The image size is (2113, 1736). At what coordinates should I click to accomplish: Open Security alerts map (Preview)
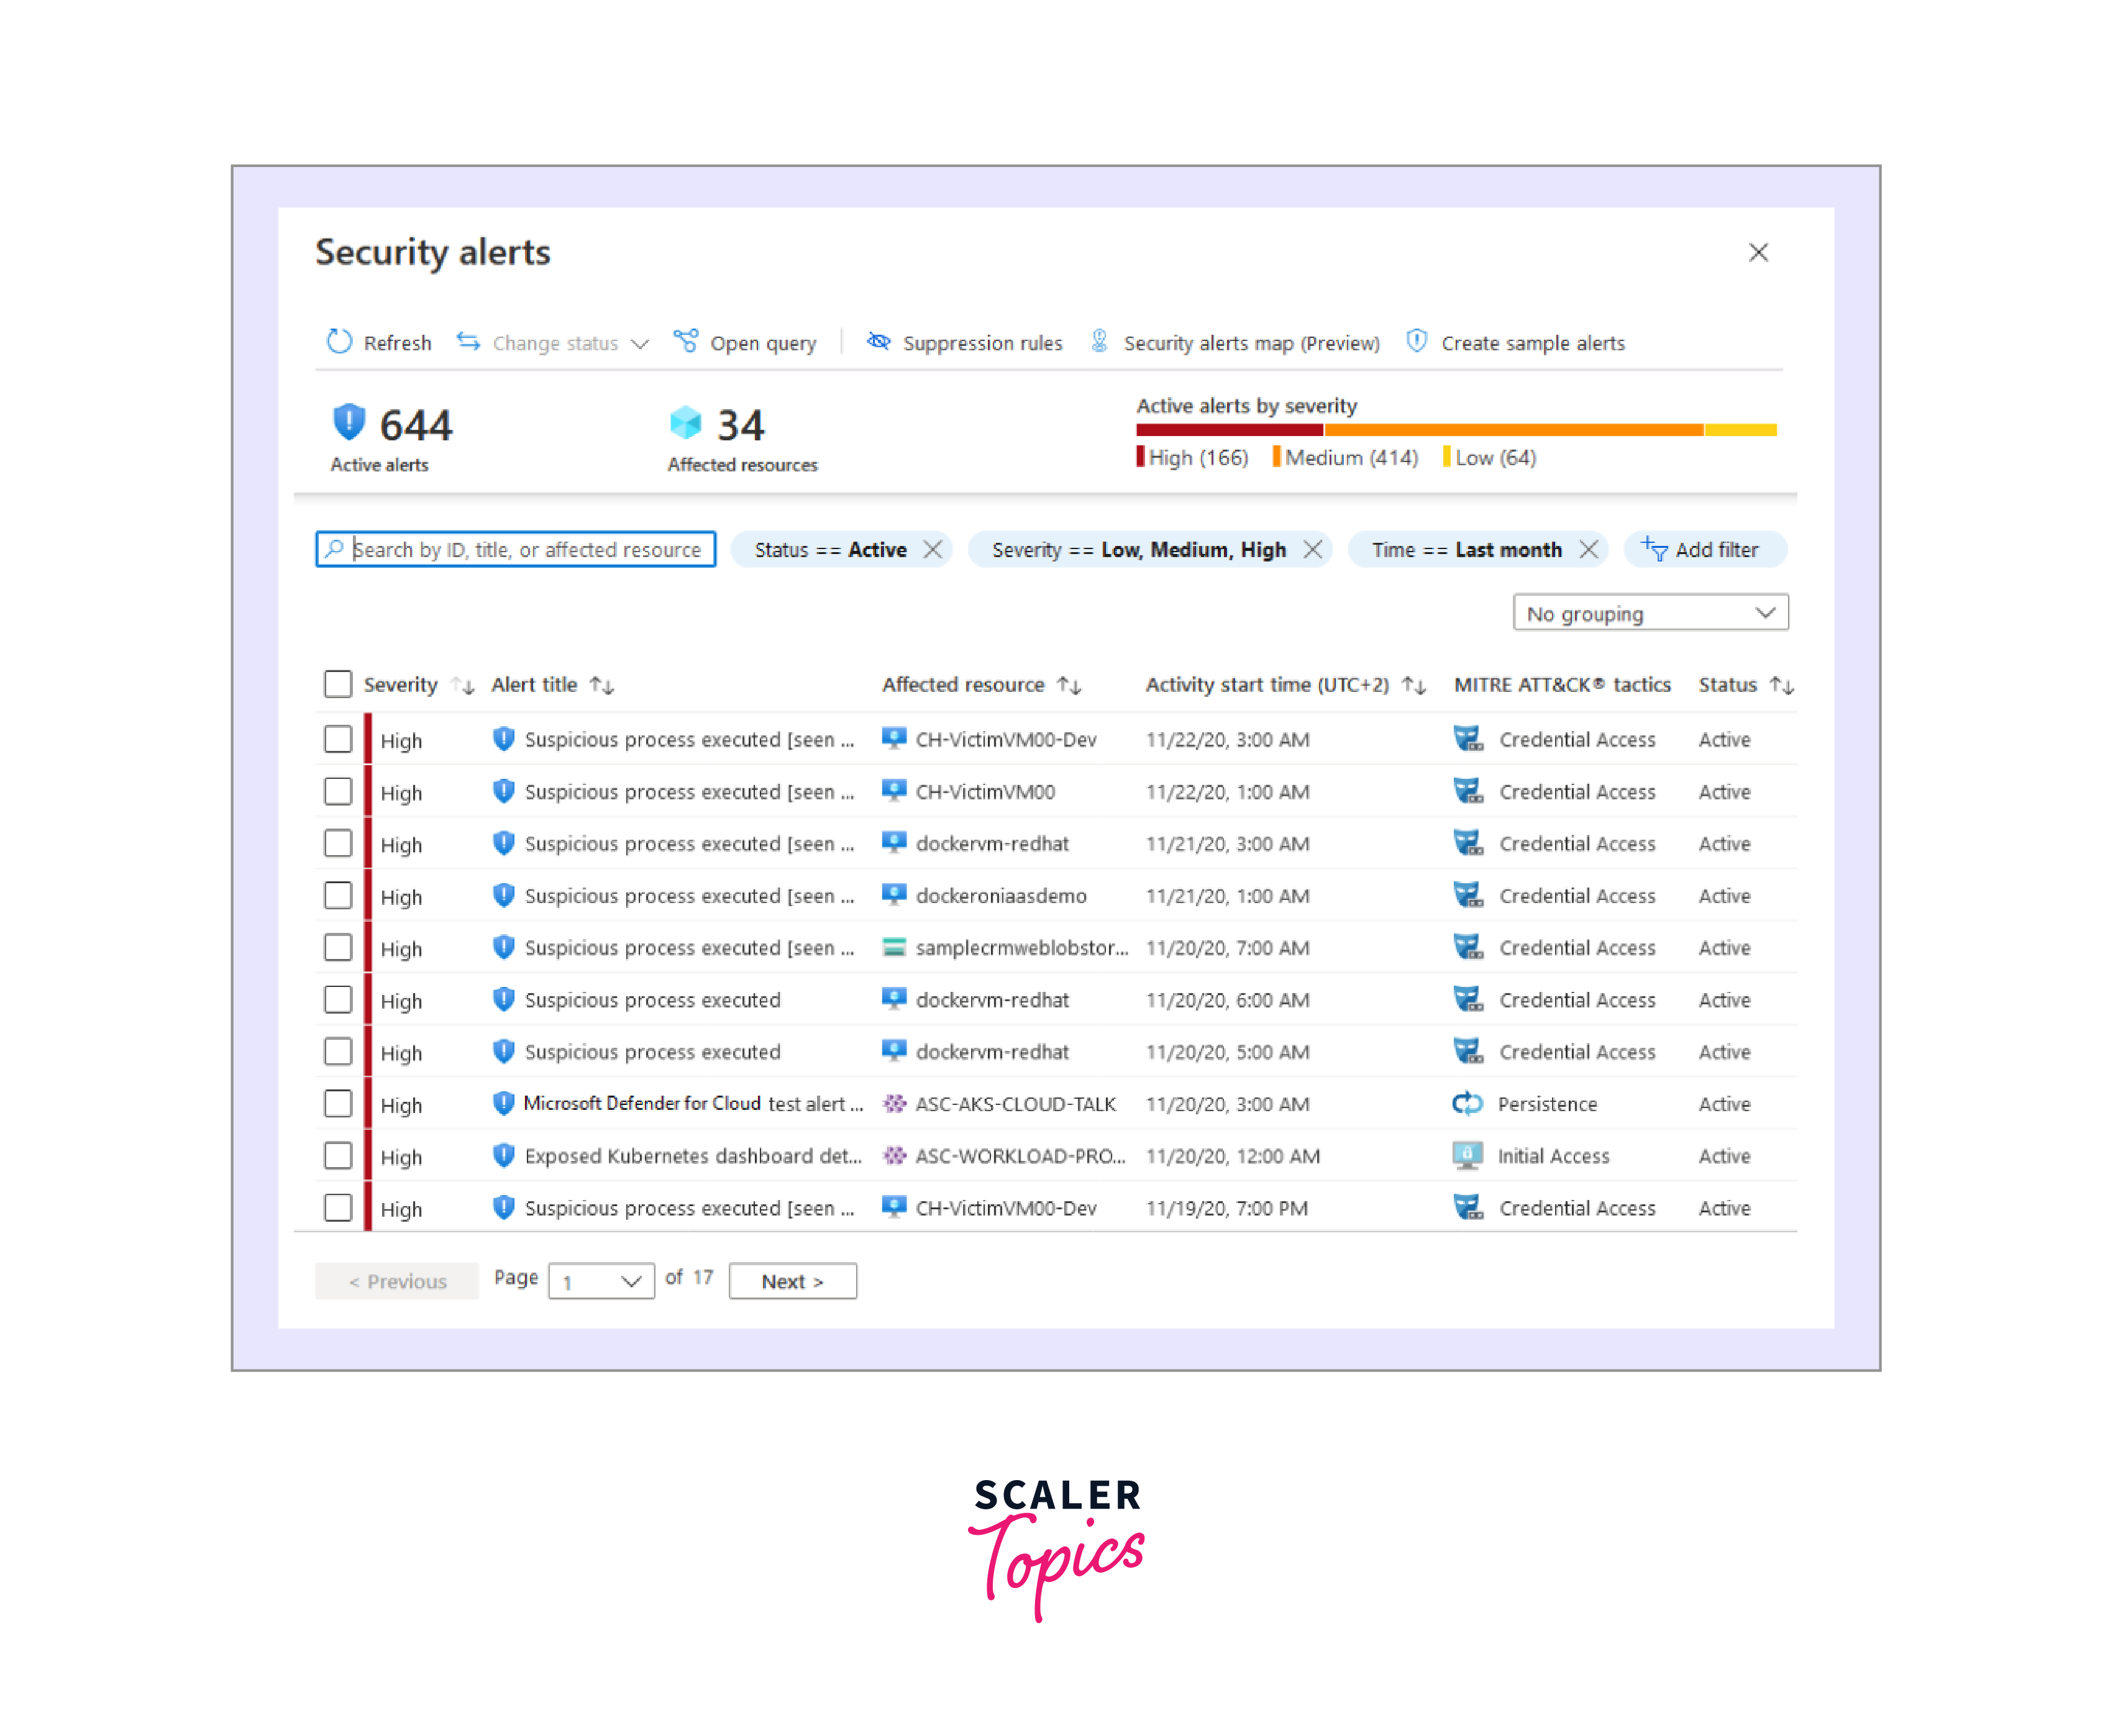[x=1250, y=343]
